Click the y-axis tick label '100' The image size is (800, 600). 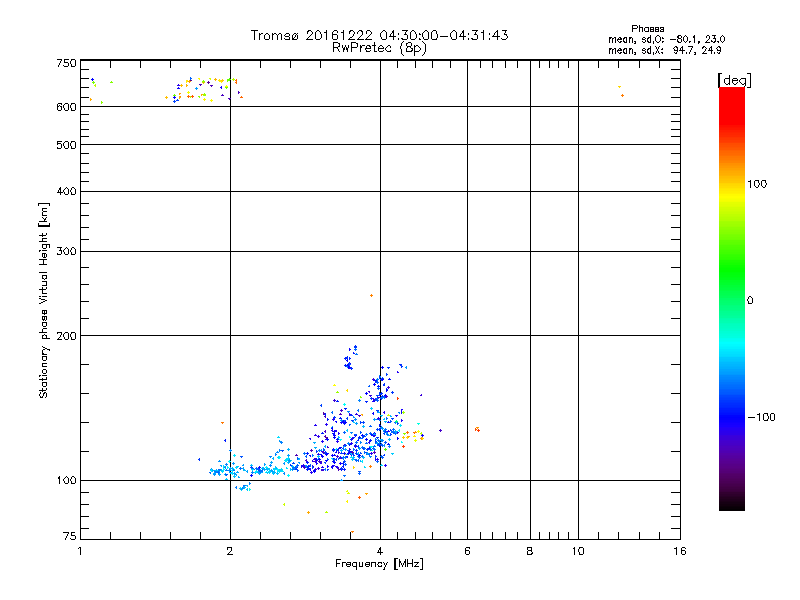pyautogui.click(x=66, y=480)
